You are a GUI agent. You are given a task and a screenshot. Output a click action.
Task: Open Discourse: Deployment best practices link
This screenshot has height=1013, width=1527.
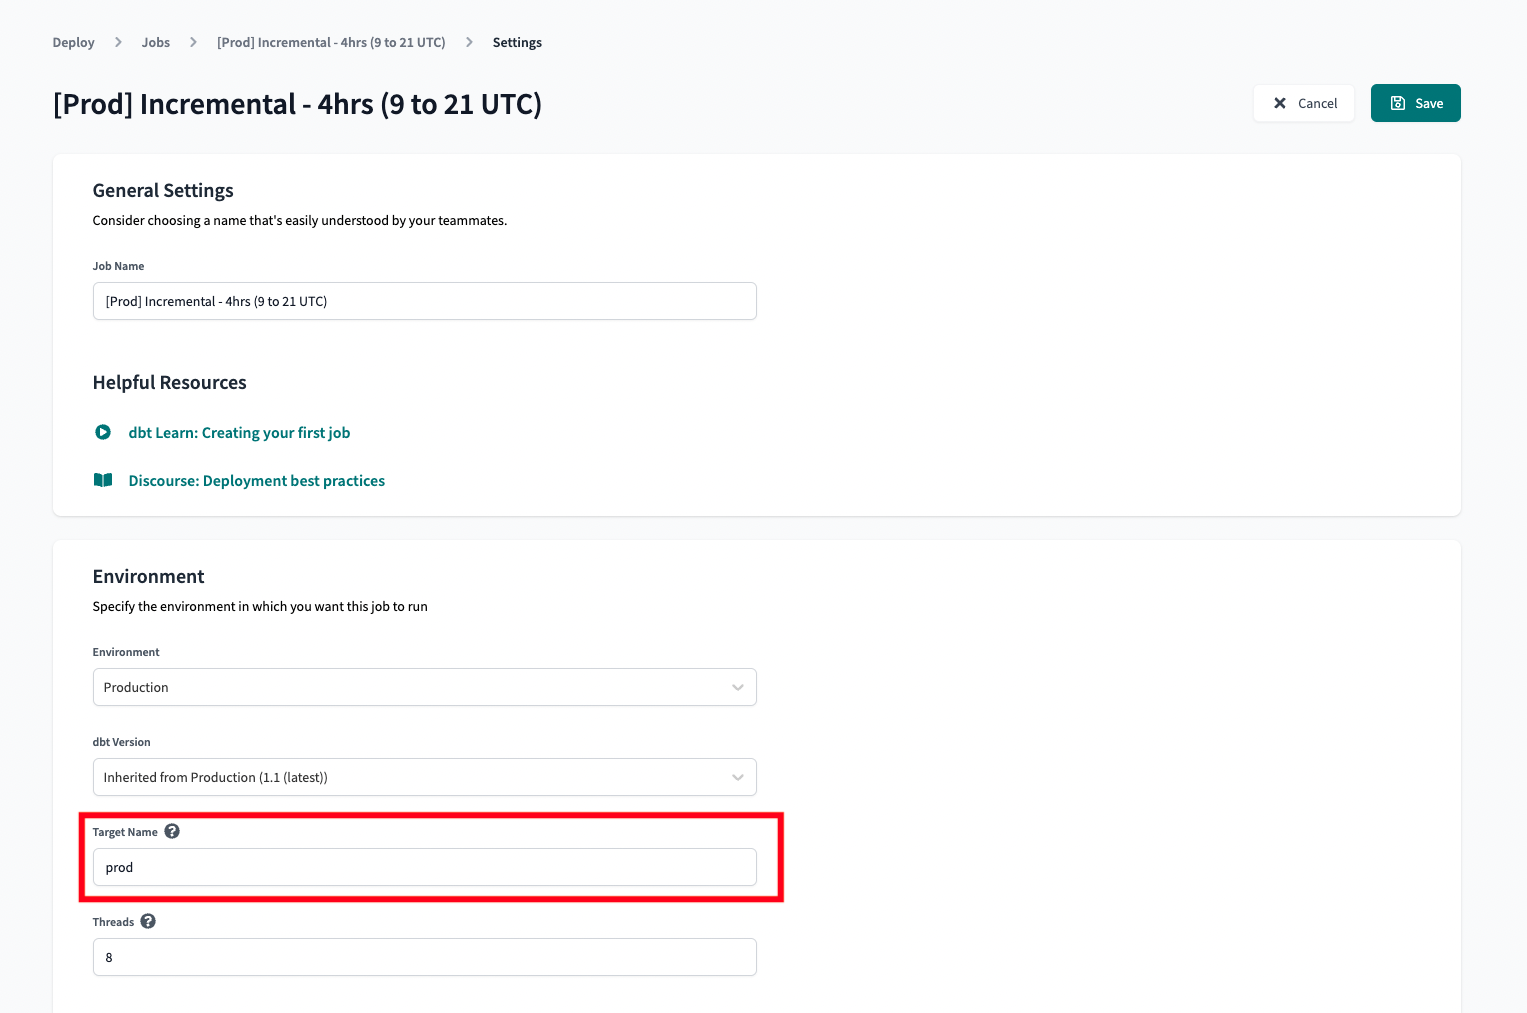257,480
